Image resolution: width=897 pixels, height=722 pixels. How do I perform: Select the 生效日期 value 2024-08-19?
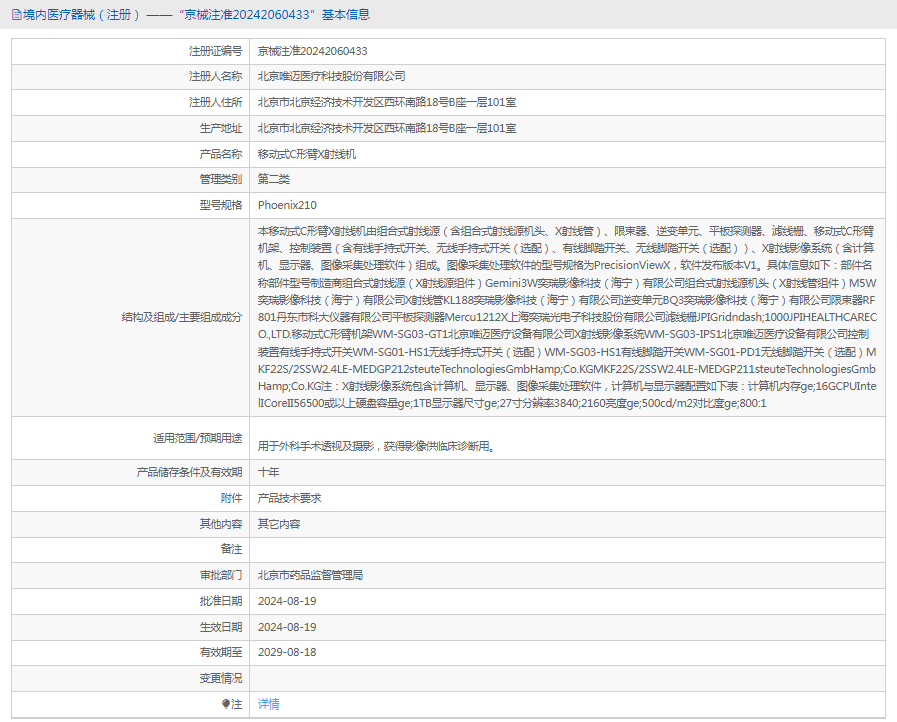(x=287, y=627)
